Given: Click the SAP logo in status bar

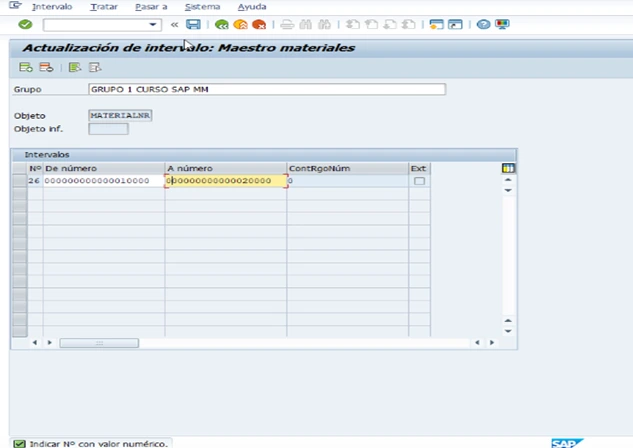Looking at the screenshot, I should [566, 443].
